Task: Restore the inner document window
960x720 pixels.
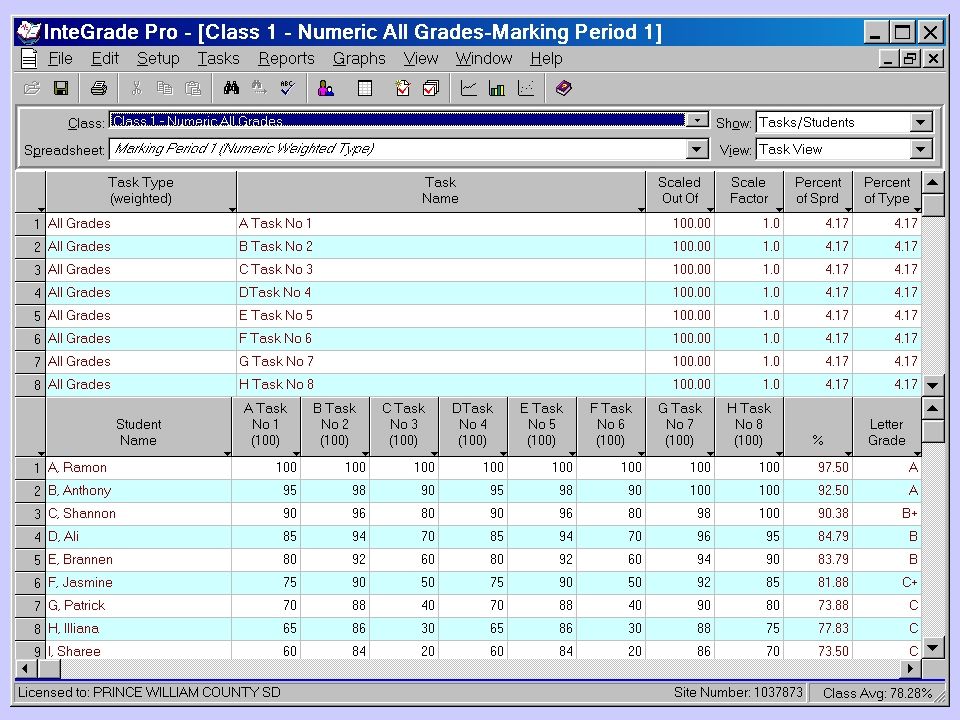Action: 910,59
